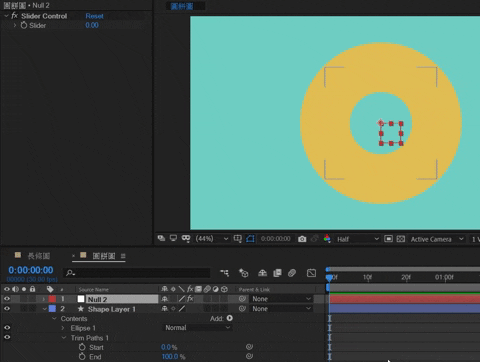The height and width of the screenshot is (362, 480).
Task: Toggle Ellipse 1 visibility eye
Action: [x=7, y=328]
